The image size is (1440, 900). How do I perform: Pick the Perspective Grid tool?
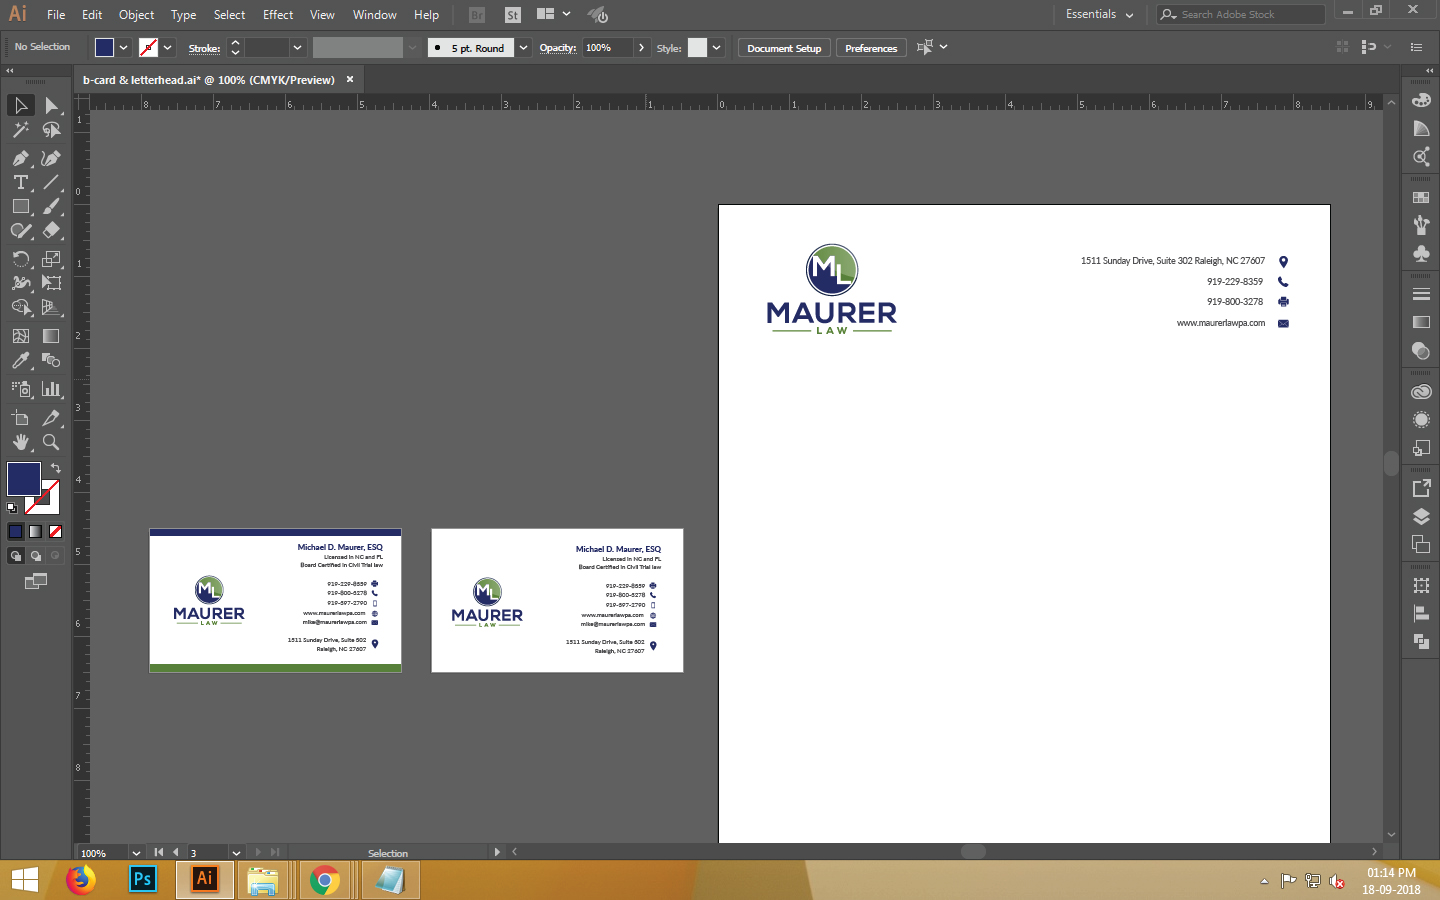pos(51,307)
